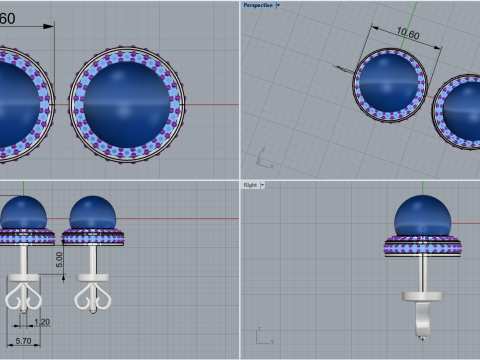Click the Perspective viewport title label
480x360 pixels.
coord(258,5)
